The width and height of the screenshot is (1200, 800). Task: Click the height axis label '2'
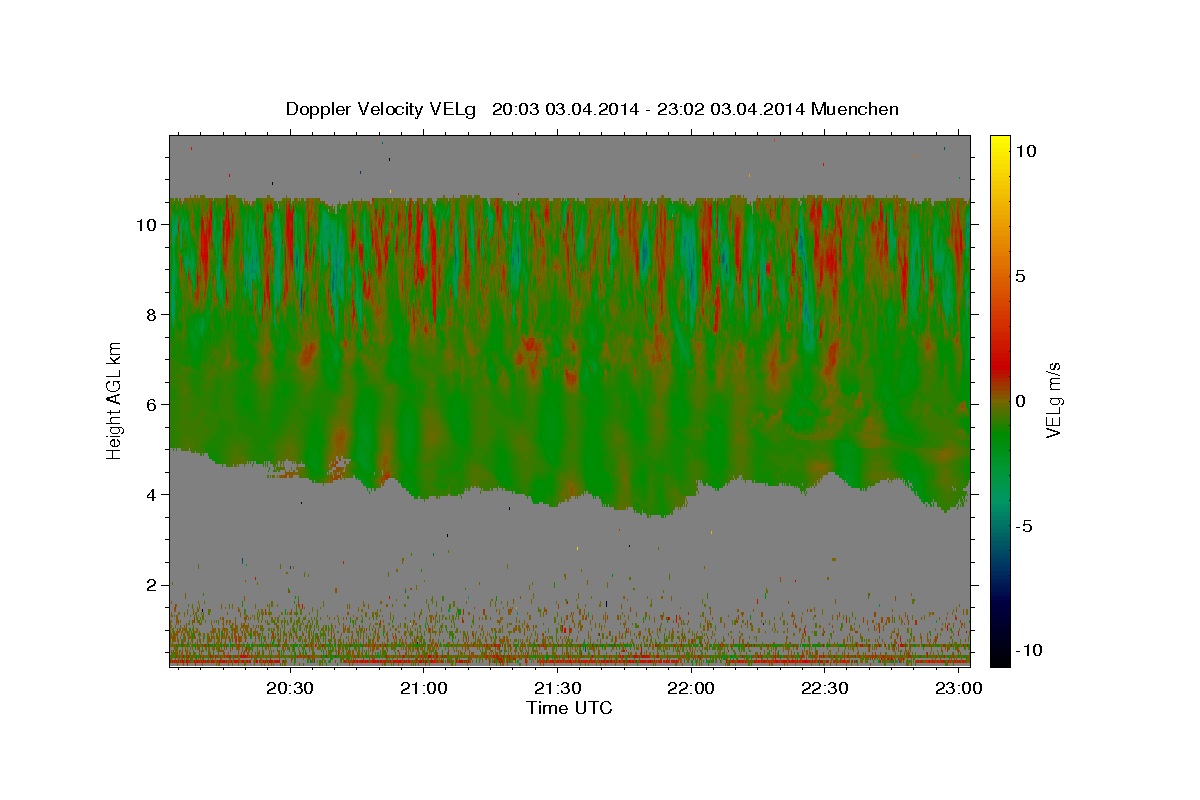151,585
